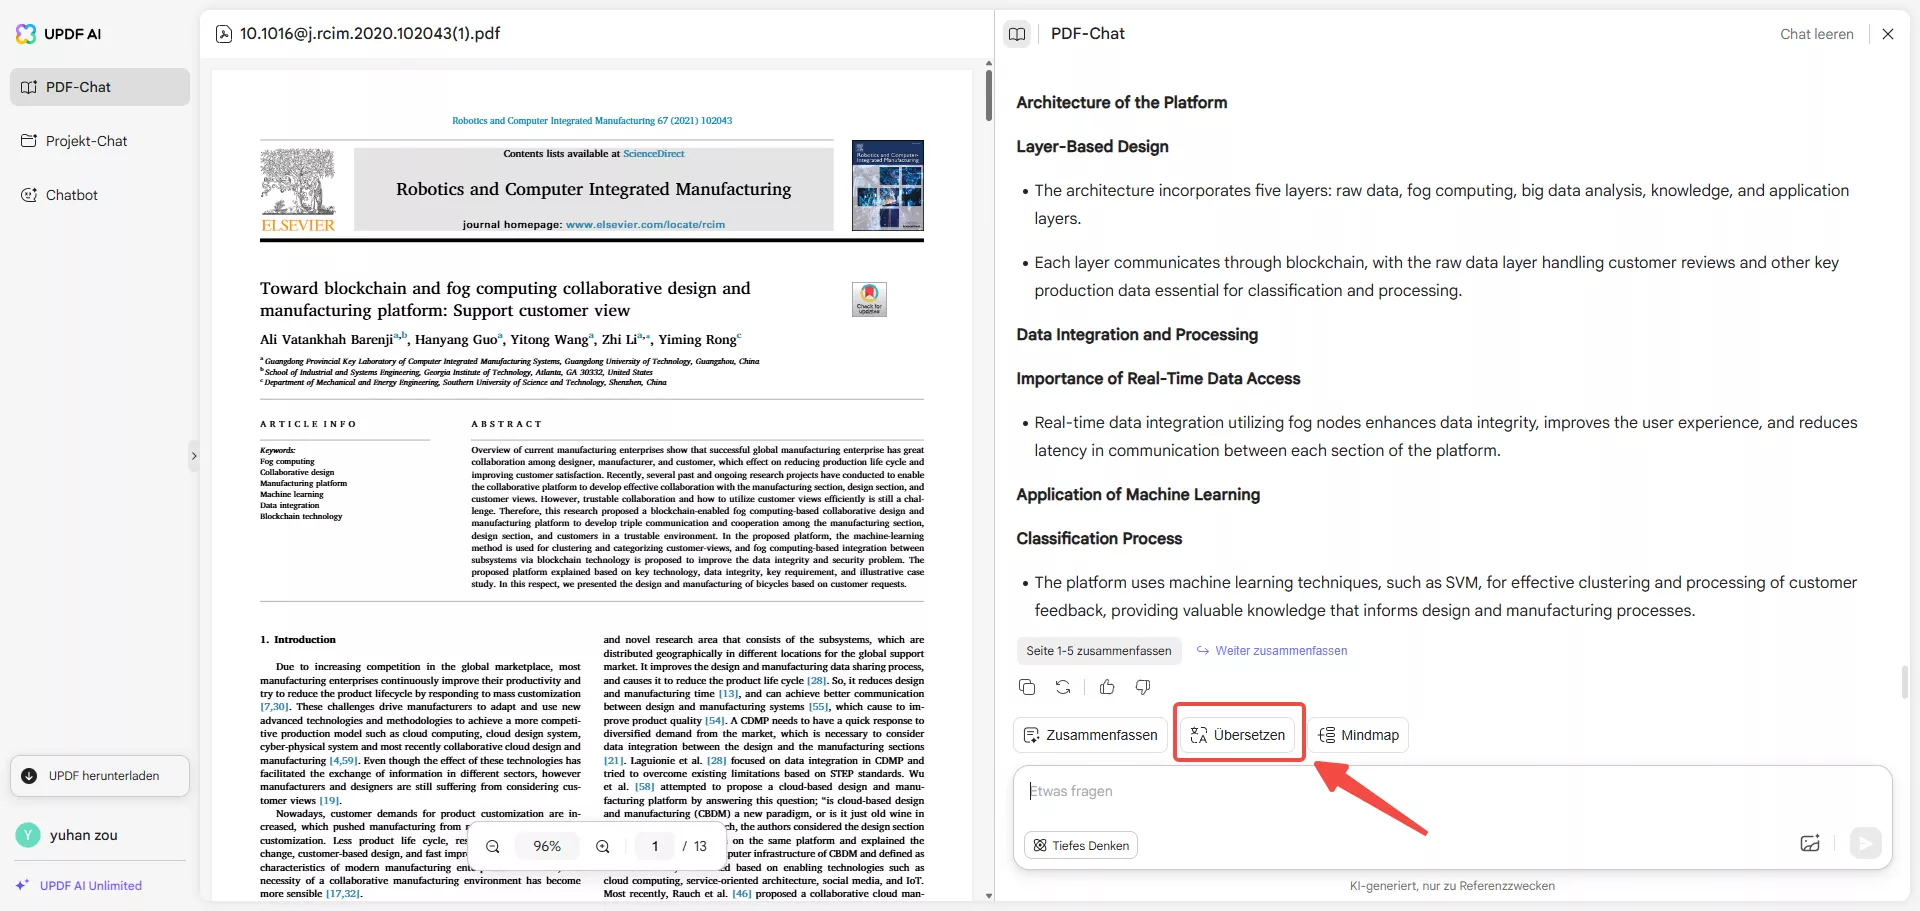Click the sparkle icon beside UPDF AI Unlimited
The image size is (1920, 911).
(x=22, y=886)
